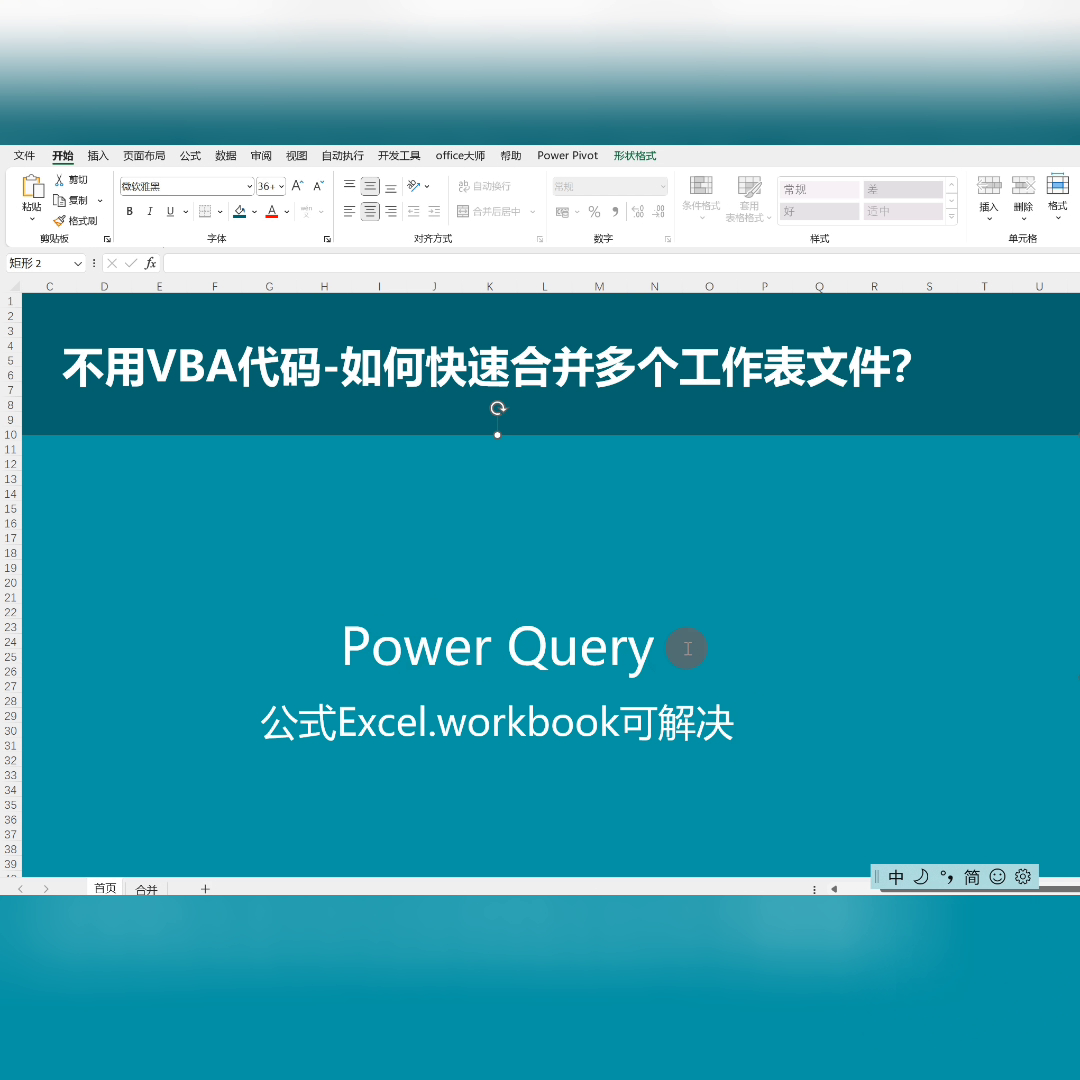1080x1080 pixels.
Task: Increase font size with large A
Action: click(297, 186)
